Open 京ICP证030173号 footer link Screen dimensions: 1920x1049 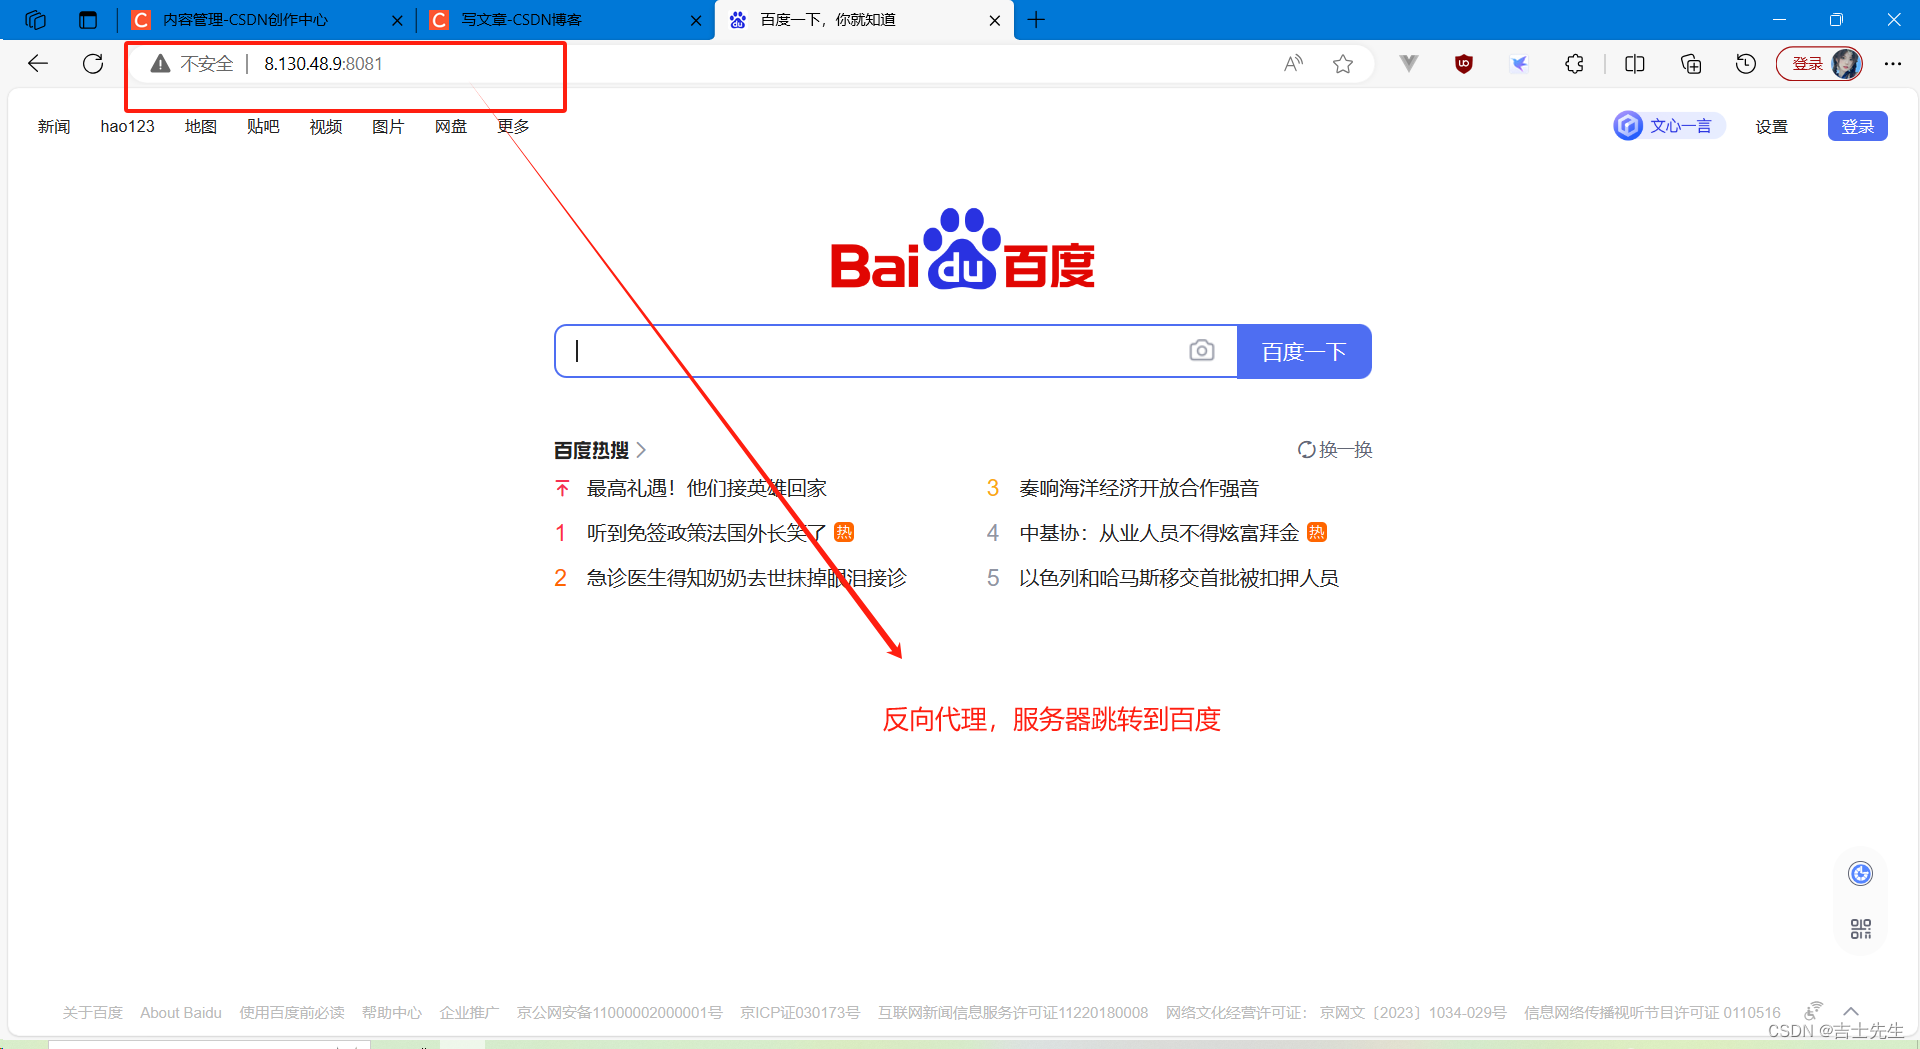point(800,1013)
